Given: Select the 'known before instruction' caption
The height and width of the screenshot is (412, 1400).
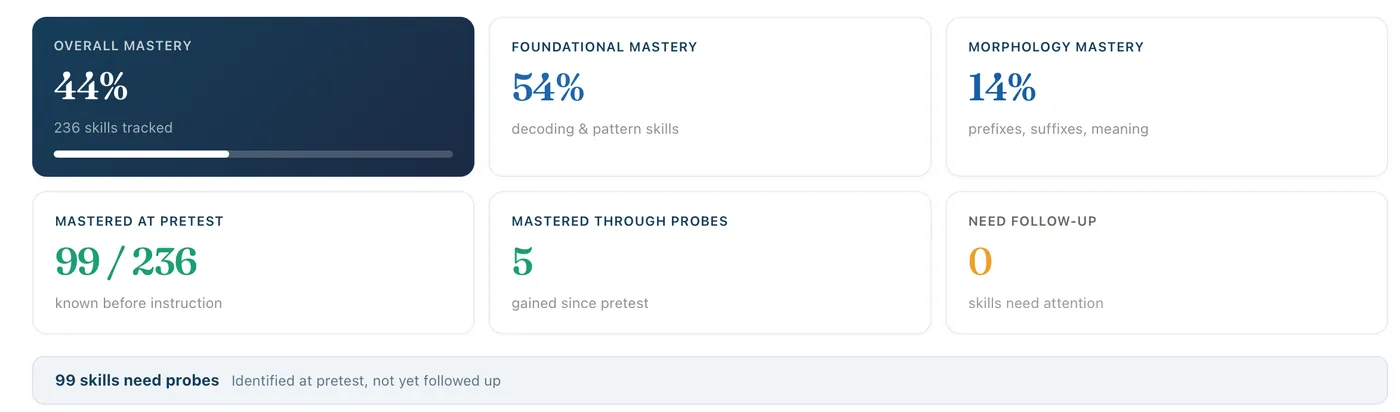Looking at the screenshot, I should coord(138,303).
